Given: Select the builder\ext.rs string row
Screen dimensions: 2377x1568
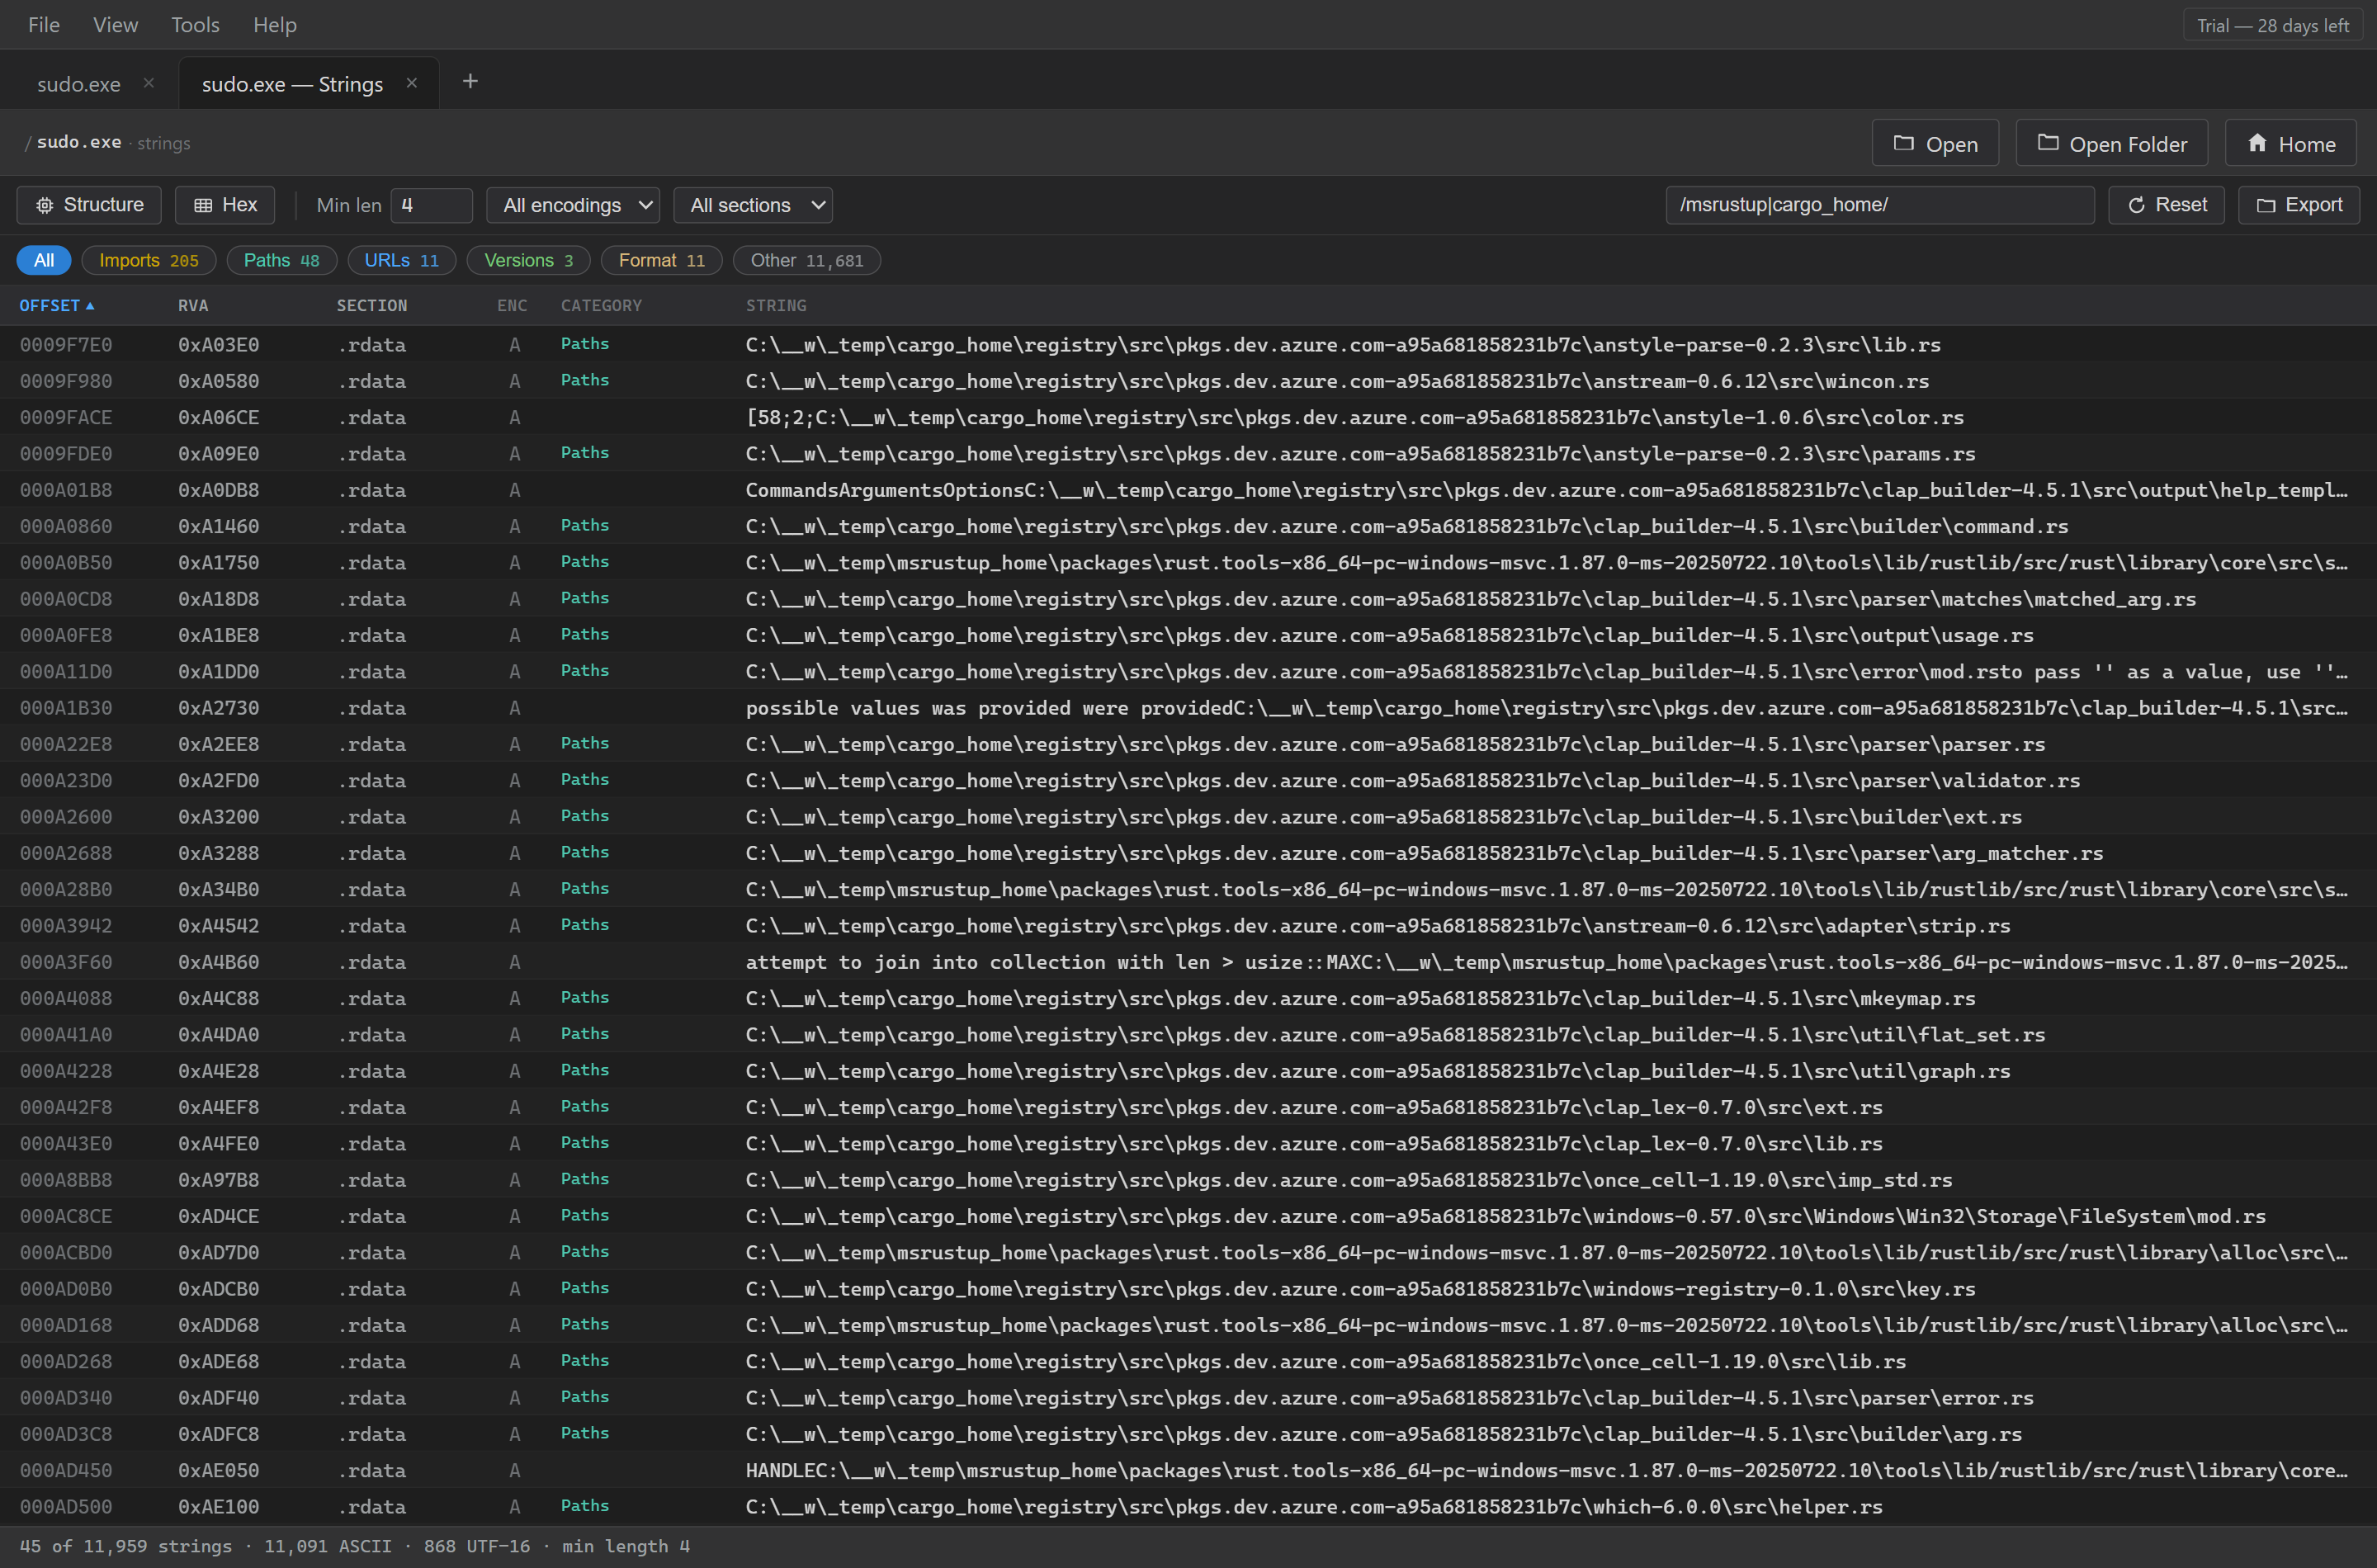Looking at the screenshot, I should (x=1188, y=817).
